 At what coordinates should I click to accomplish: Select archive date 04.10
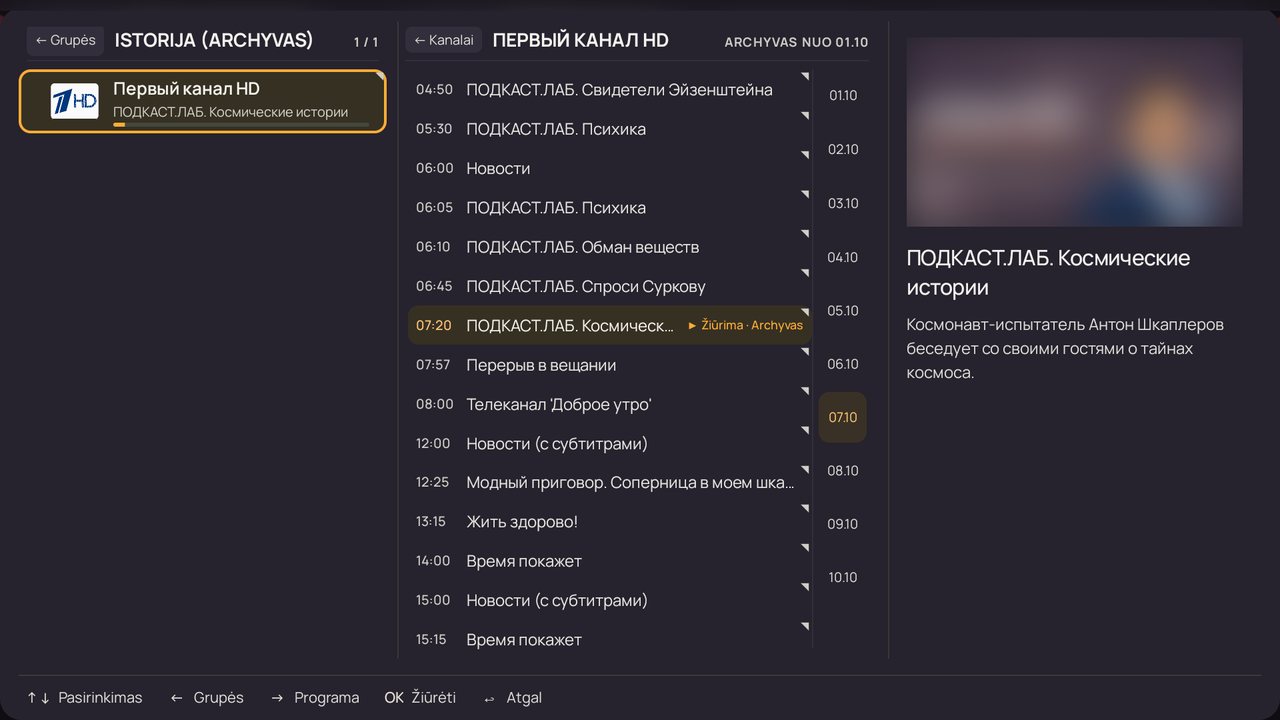(843, 258)
